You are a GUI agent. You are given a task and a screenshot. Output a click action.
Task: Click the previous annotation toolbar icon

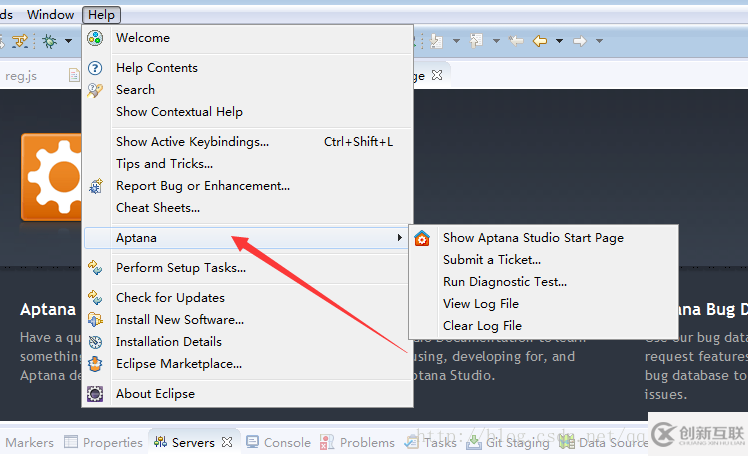pos(476,41)
